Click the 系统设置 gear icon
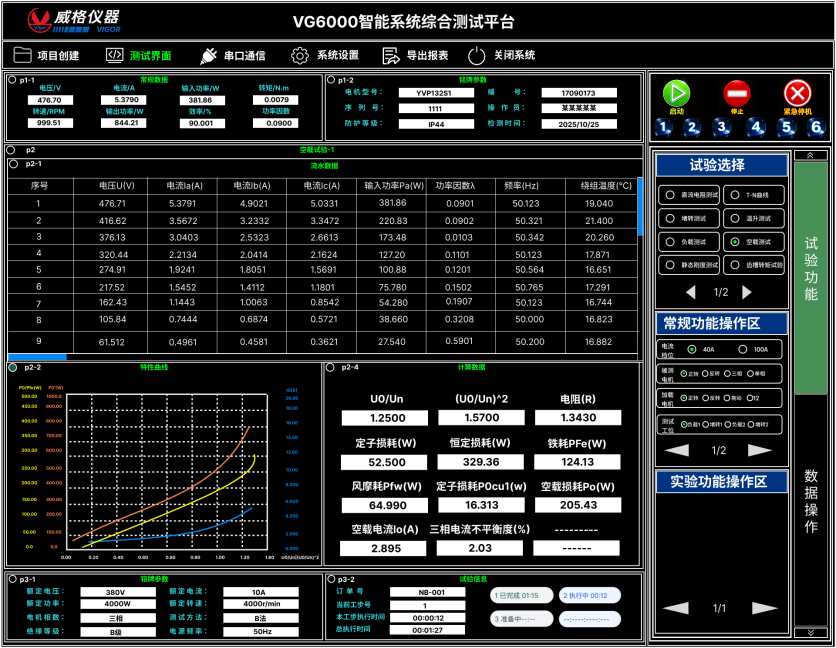Image resolution: width=836 pixels, height=648 pixels. click(x=300, y=55)
